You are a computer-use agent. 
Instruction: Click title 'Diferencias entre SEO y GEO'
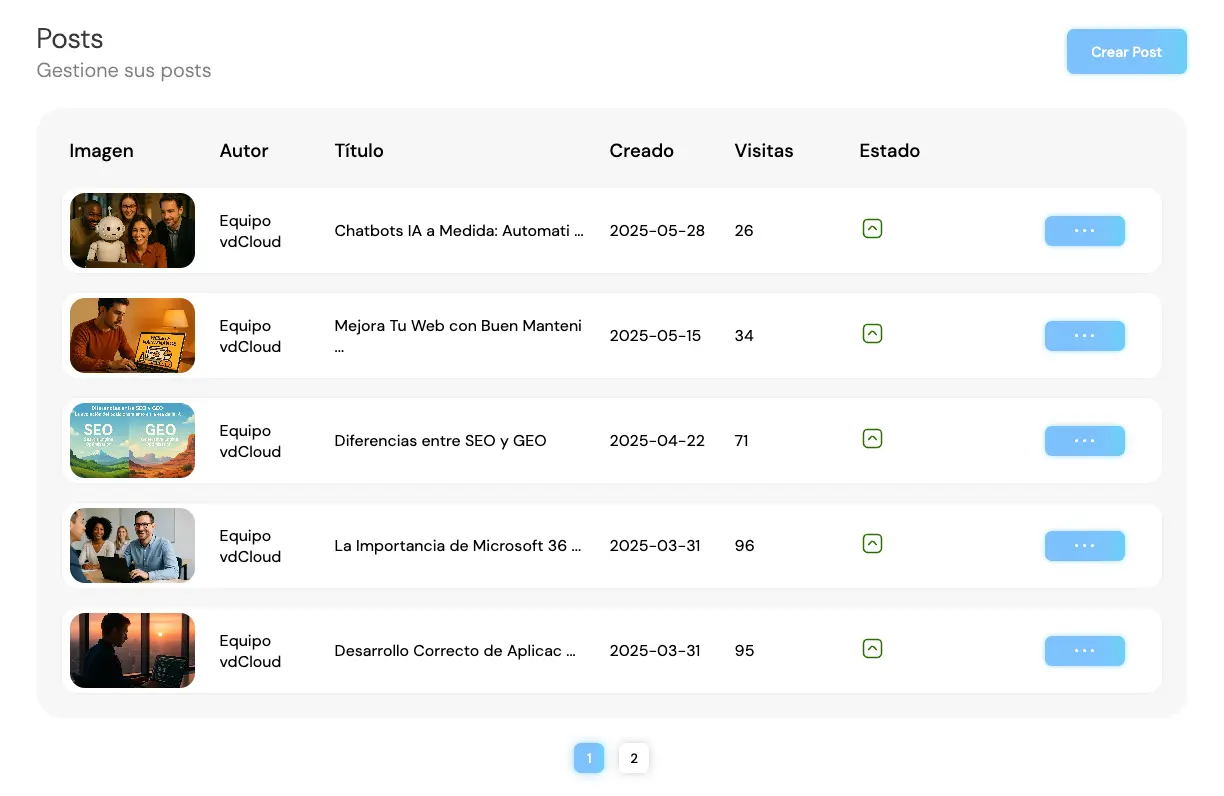click(x=440, y=441)
